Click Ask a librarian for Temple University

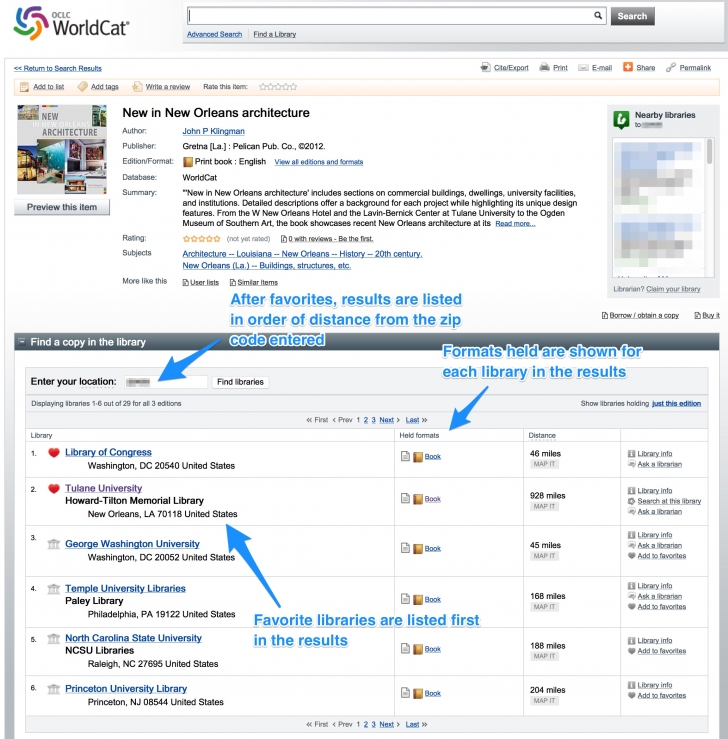click(660, 596)
